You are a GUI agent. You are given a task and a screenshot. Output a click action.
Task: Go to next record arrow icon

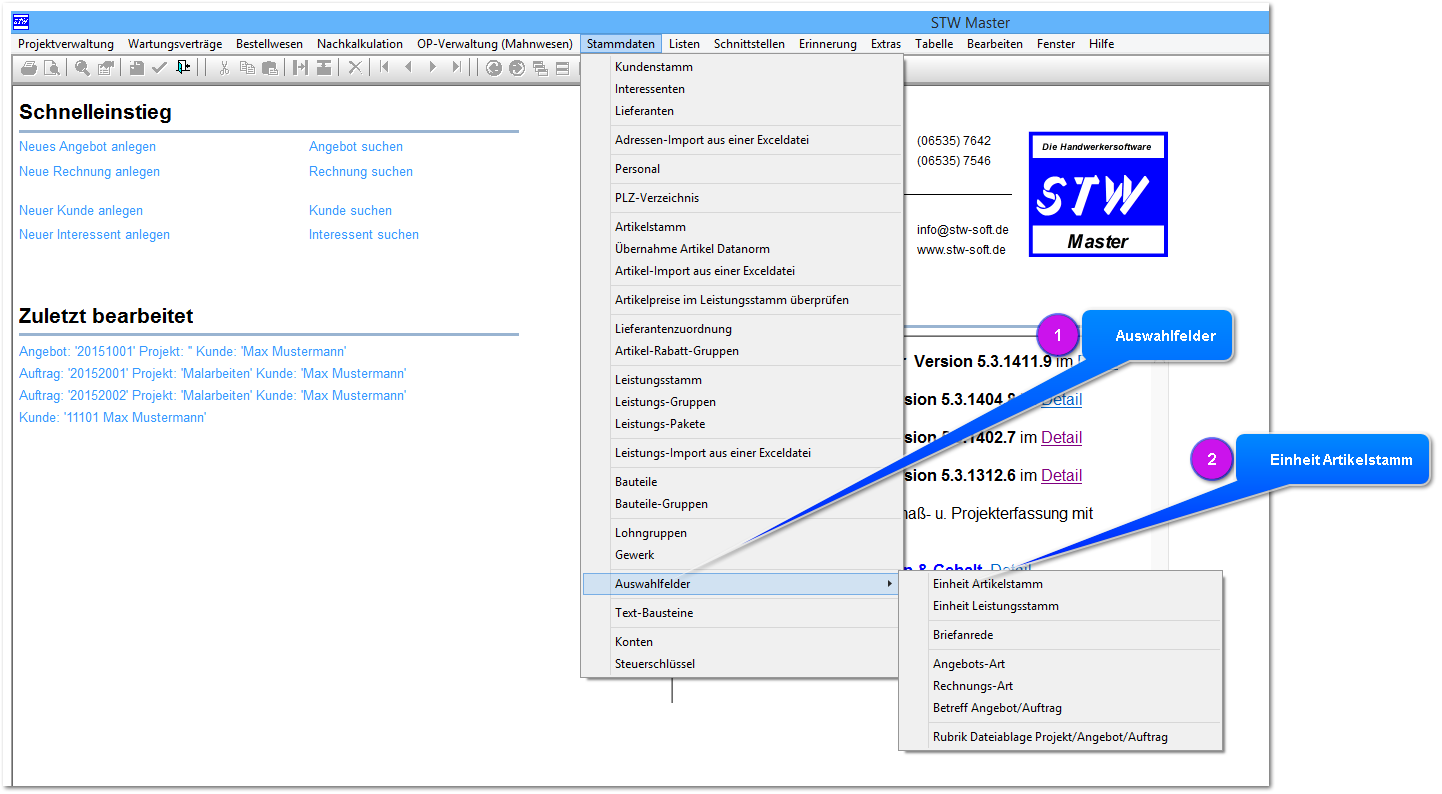[x=433, y=67]
